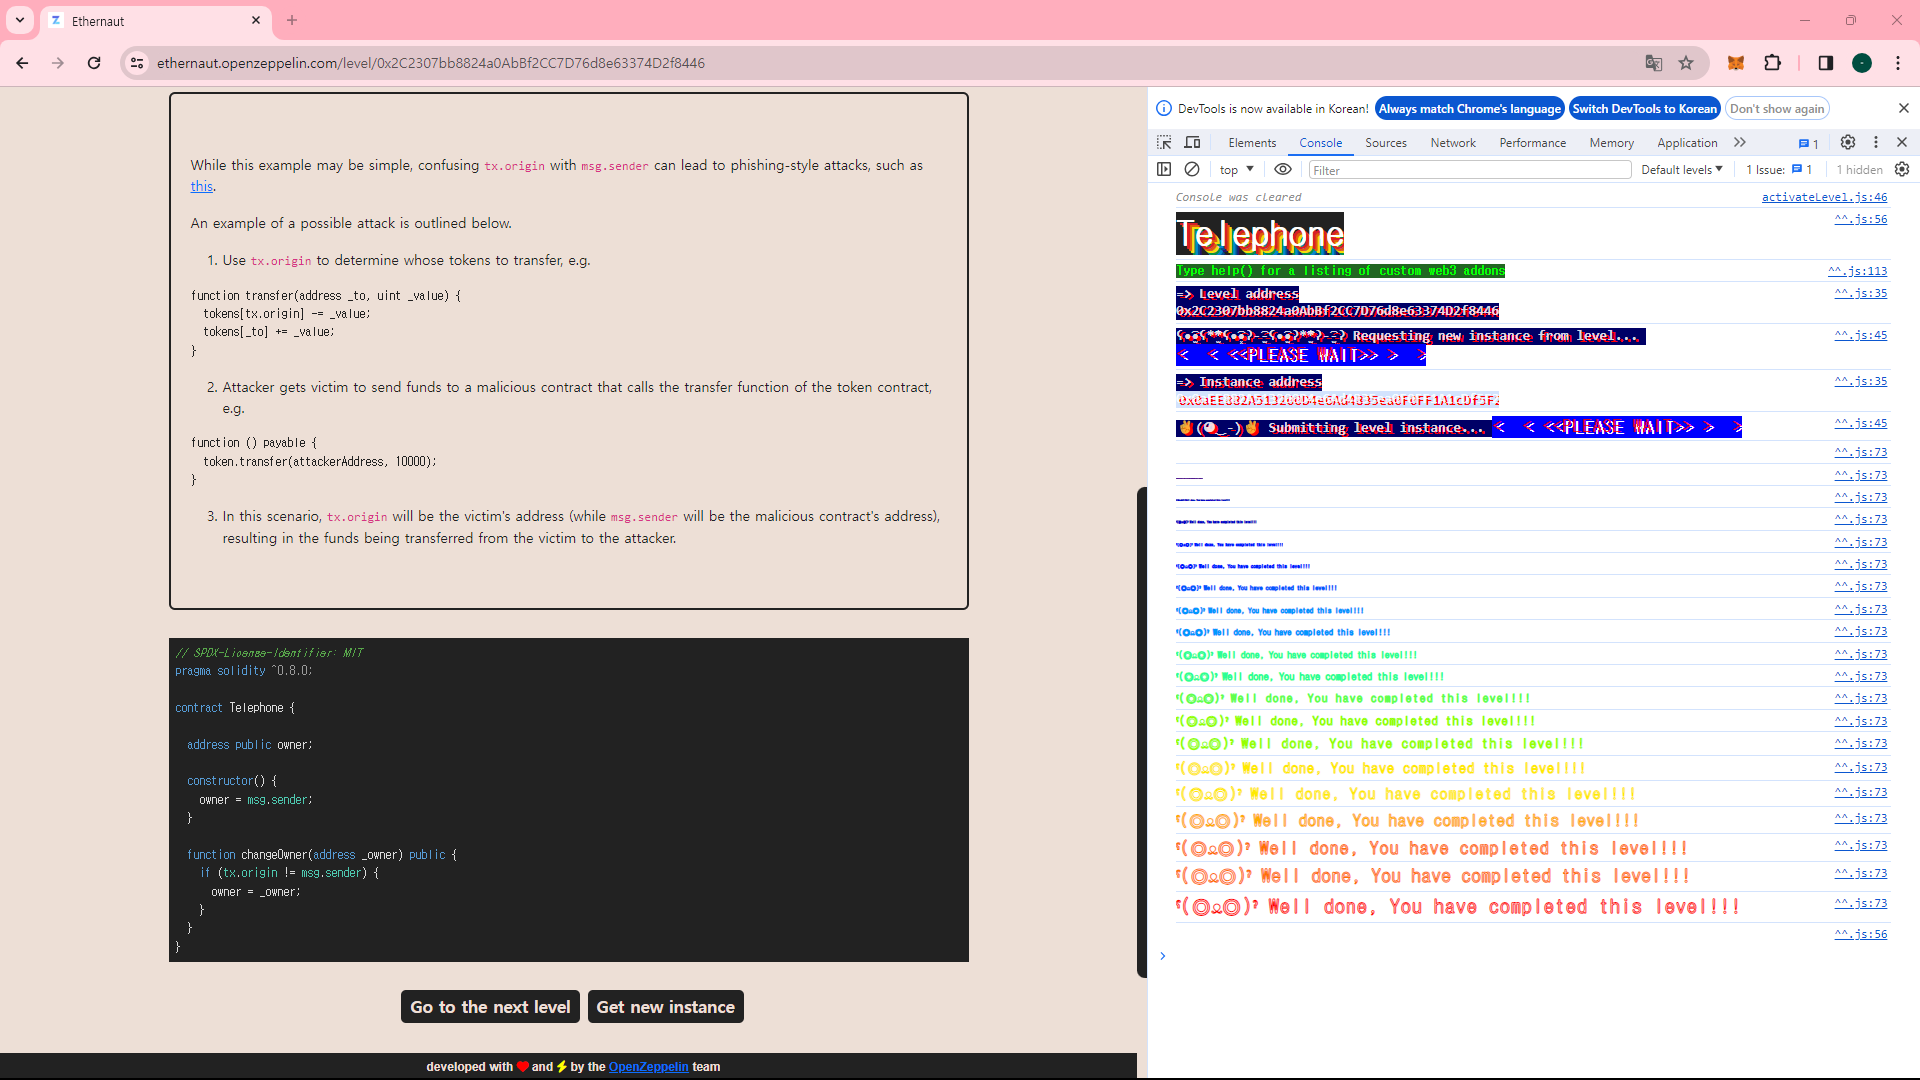Bookmark this page with star icon
The image size is (1920, 1080).
1686,63
